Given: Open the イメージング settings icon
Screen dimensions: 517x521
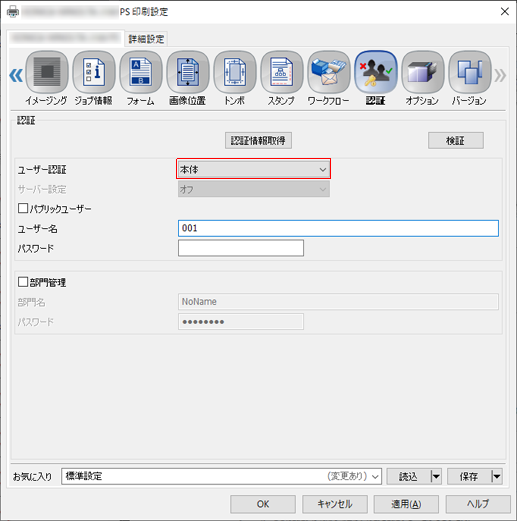Looking at the screenshot, I should click(x=47, y=72).
